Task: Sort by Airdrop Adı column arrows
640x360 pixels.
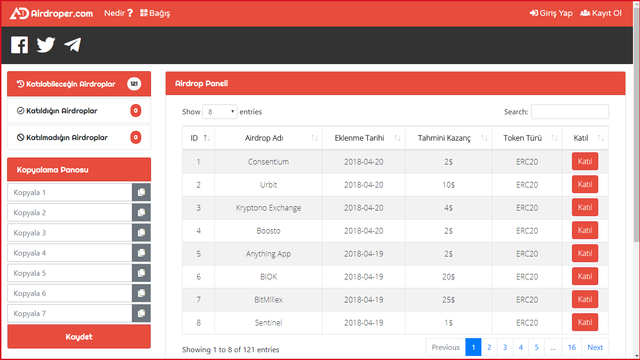Action: coord(314,138)
